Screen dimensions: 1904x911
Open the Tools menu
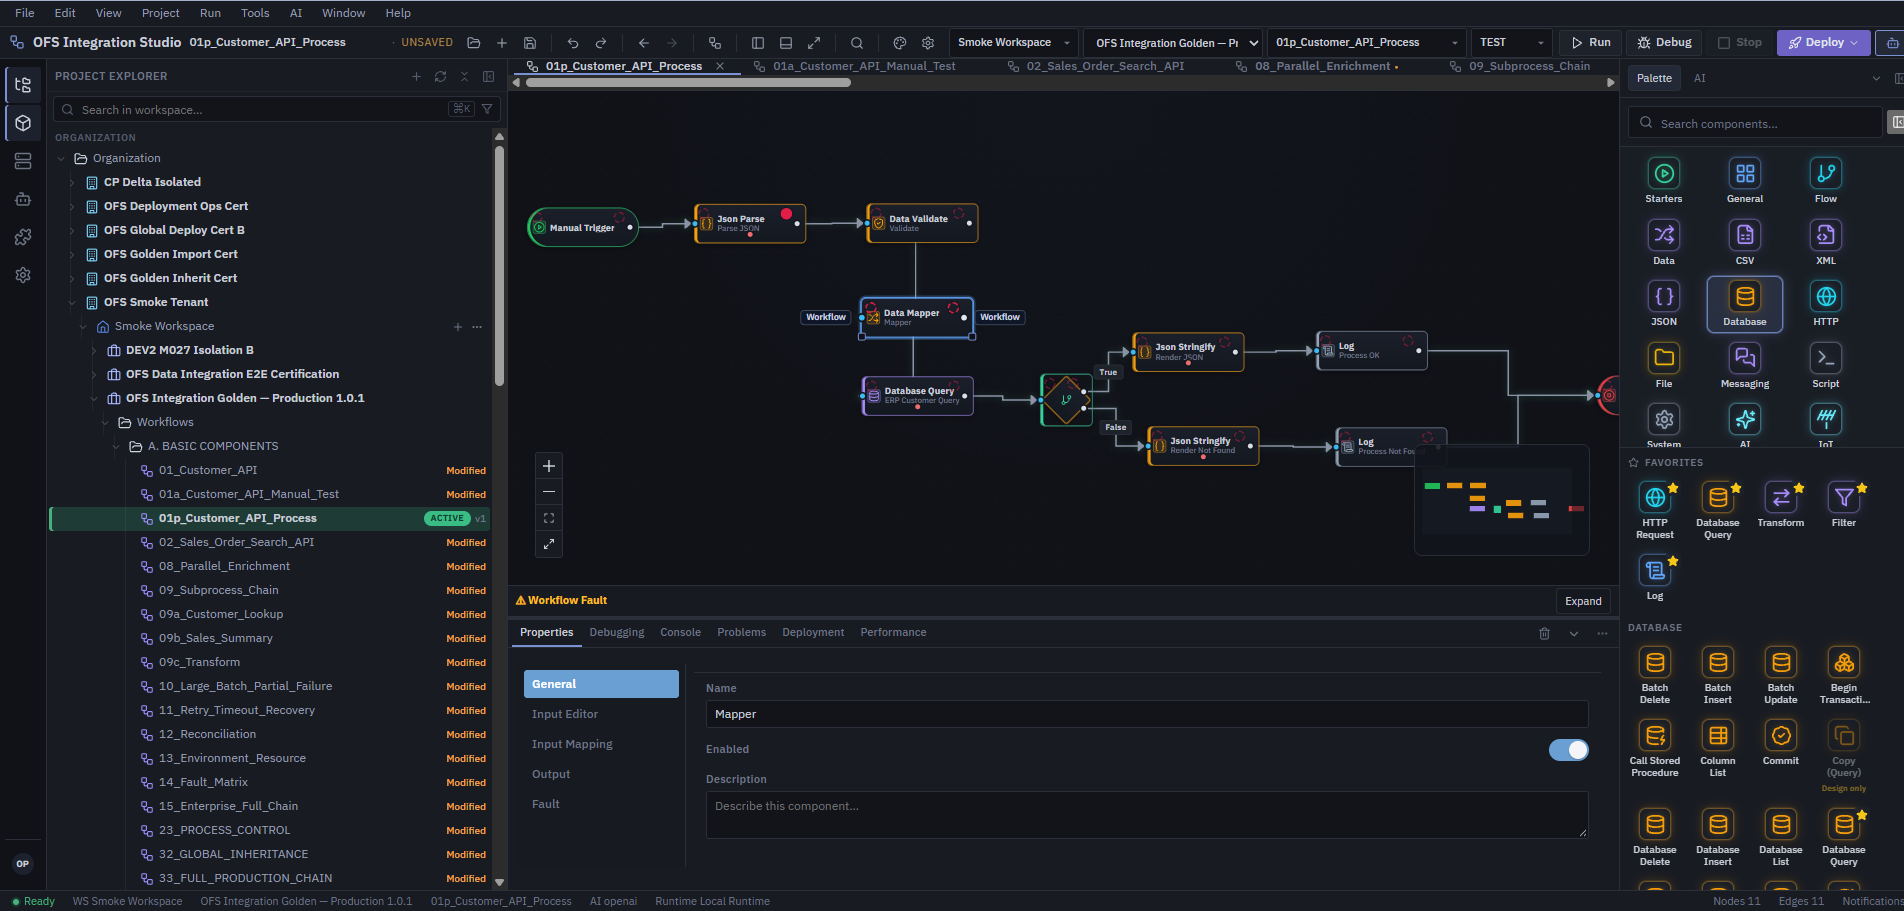tap(255, 13)
